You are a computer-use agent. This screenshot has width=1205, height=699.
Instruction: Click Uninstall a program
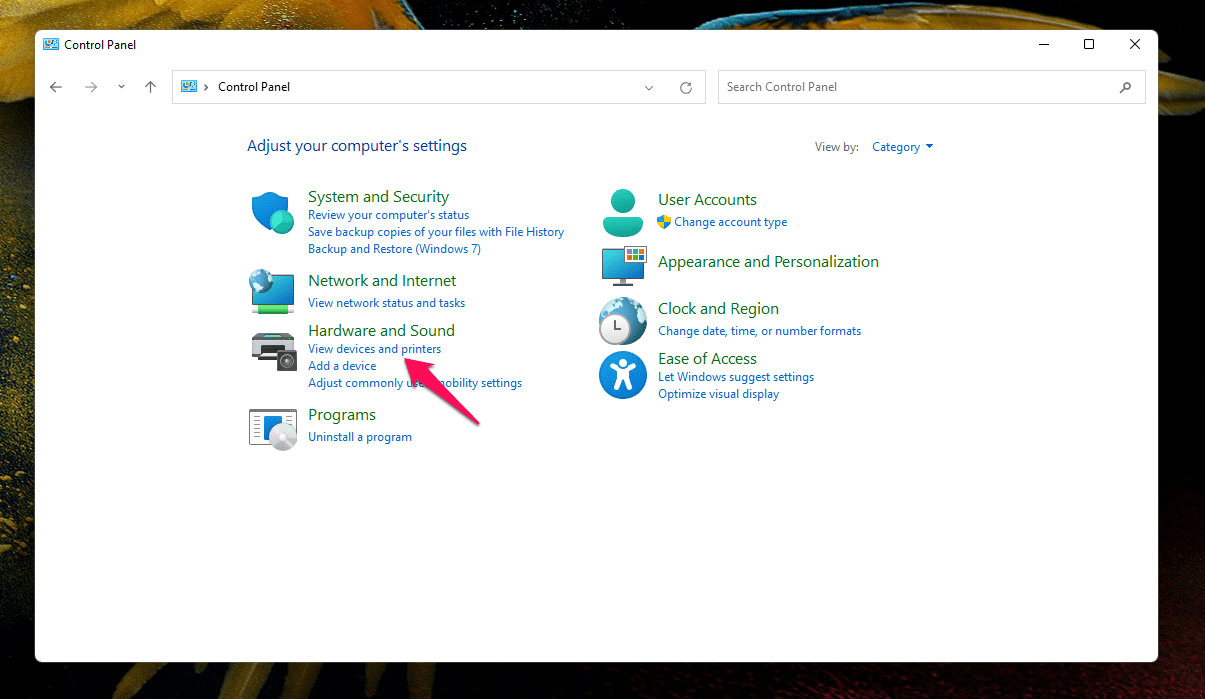(x=360, y=437)
